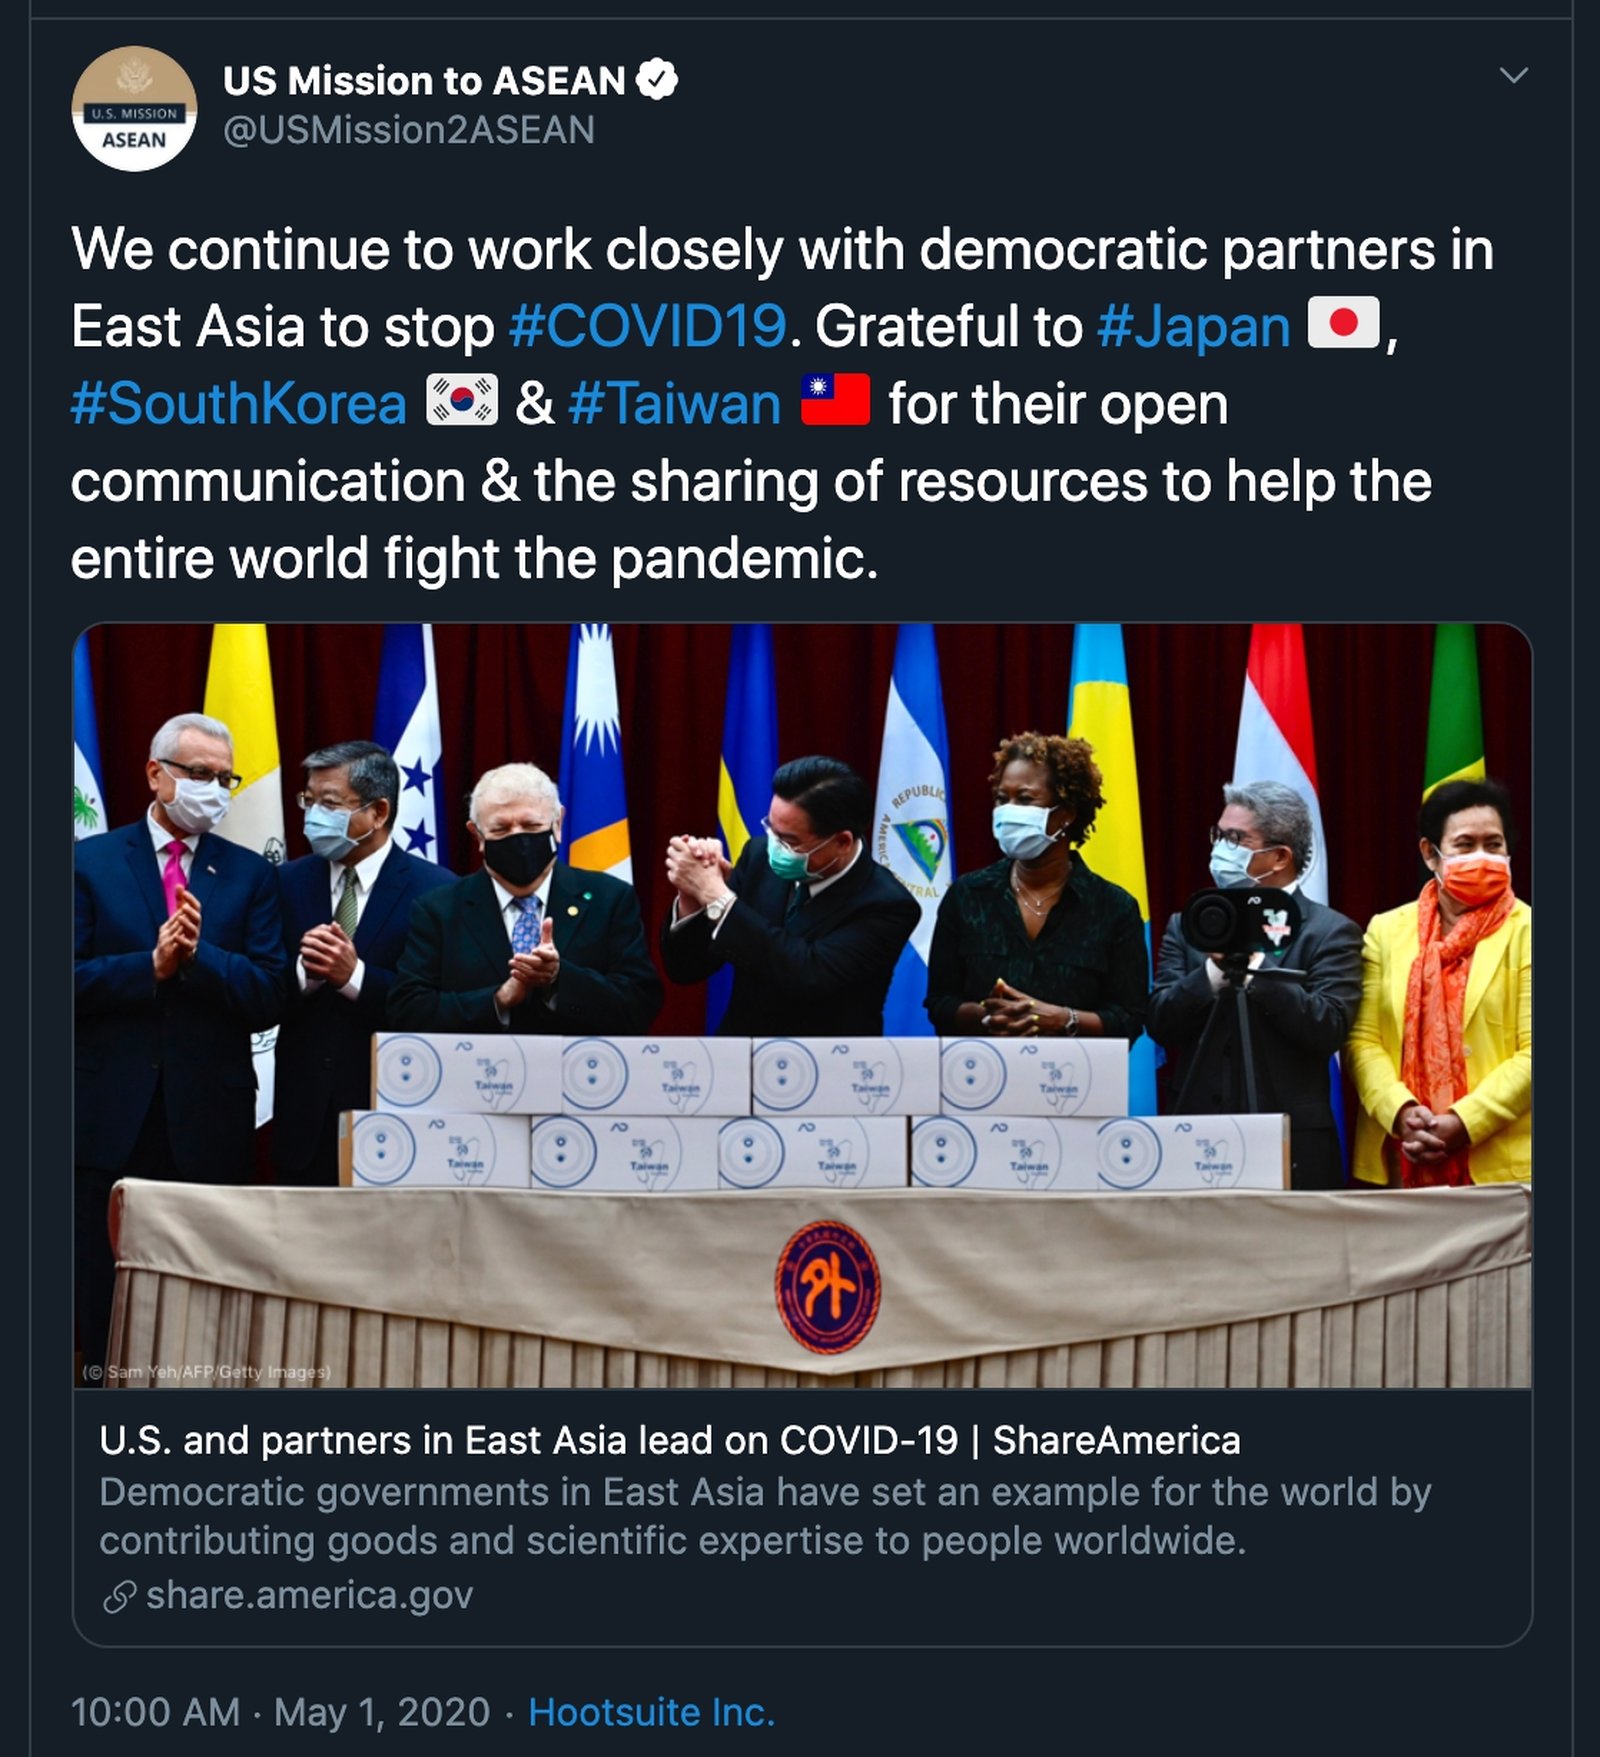Viewport: 1600px width, 1757px height.
Task: Open the link card press conference photo
Action: [802, 1005]
